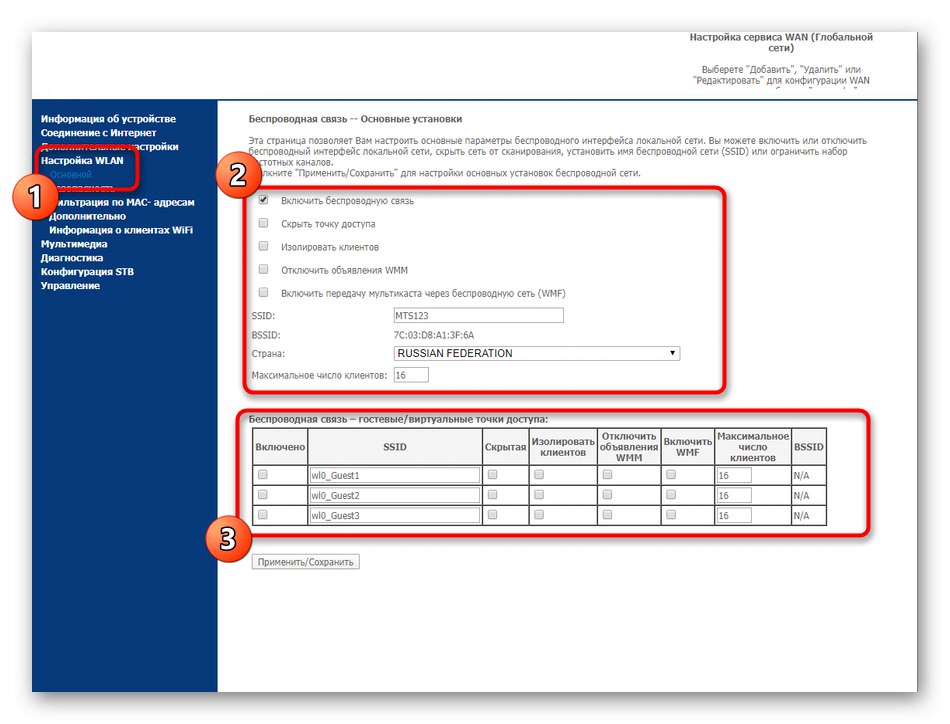Open Мультимедиа section
The image size is (950, 724).
tap(74, 244)
